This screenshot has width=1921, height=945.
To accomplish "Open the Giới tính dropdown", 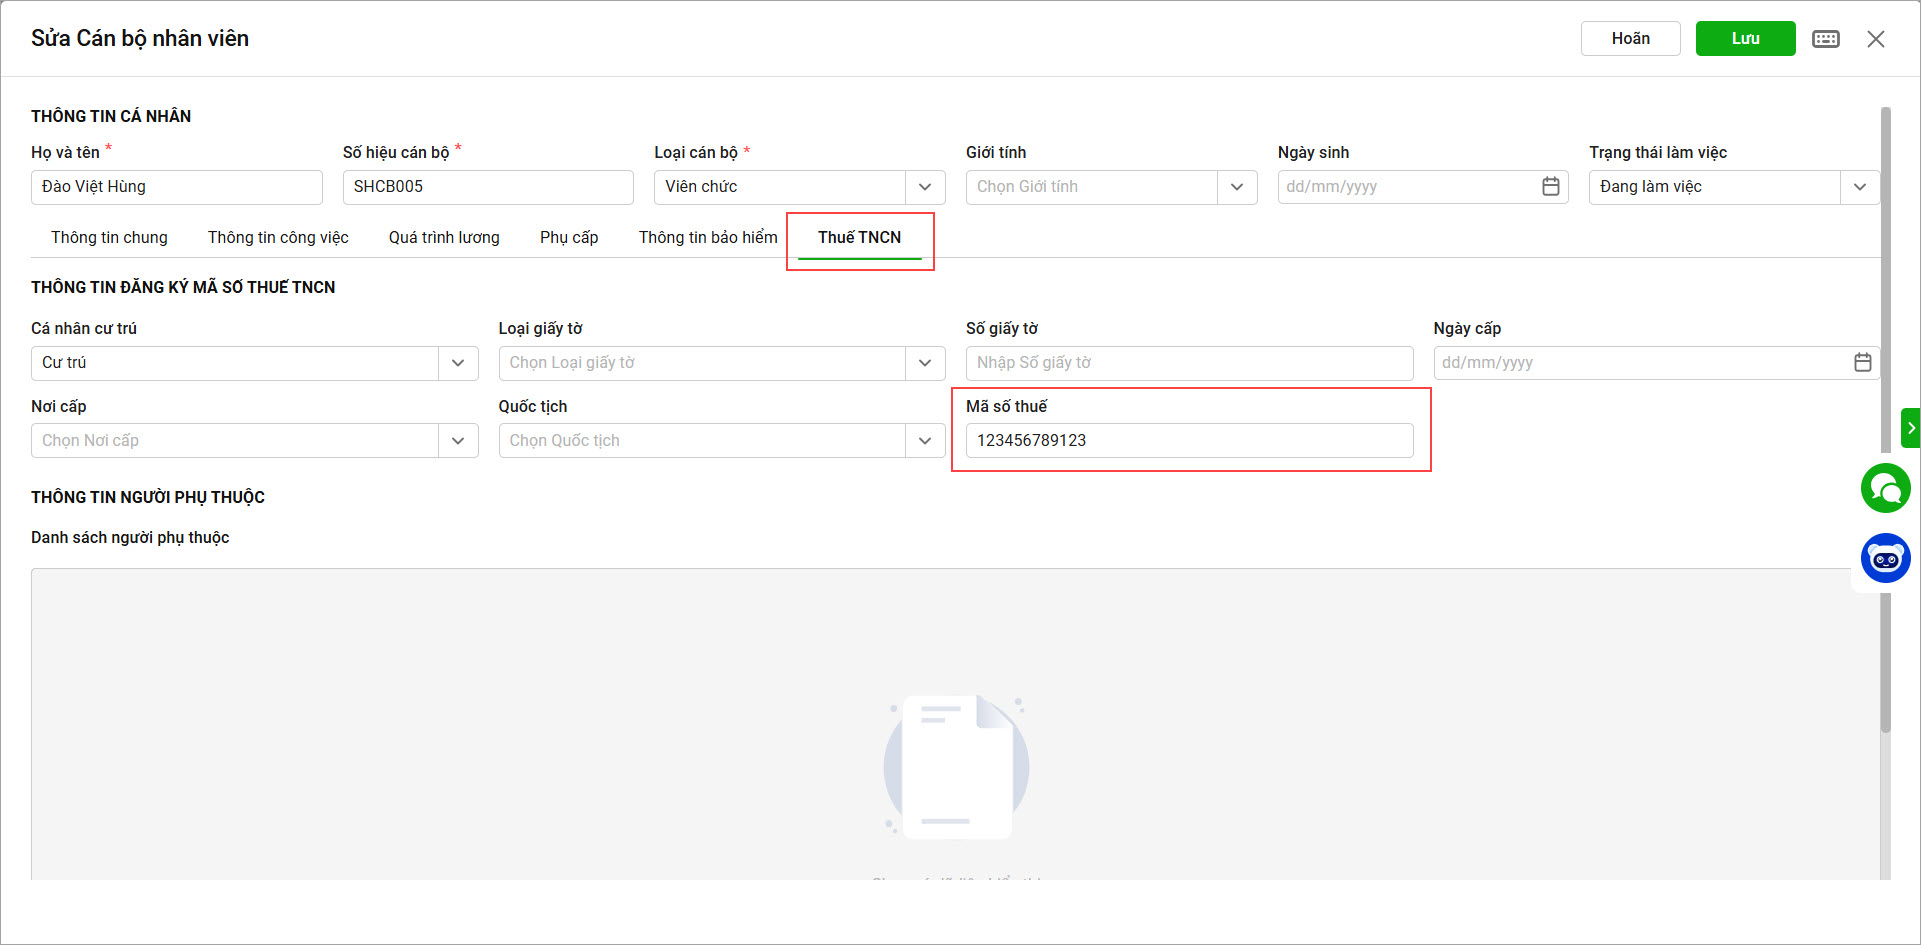I will (x=1237, y=187).
